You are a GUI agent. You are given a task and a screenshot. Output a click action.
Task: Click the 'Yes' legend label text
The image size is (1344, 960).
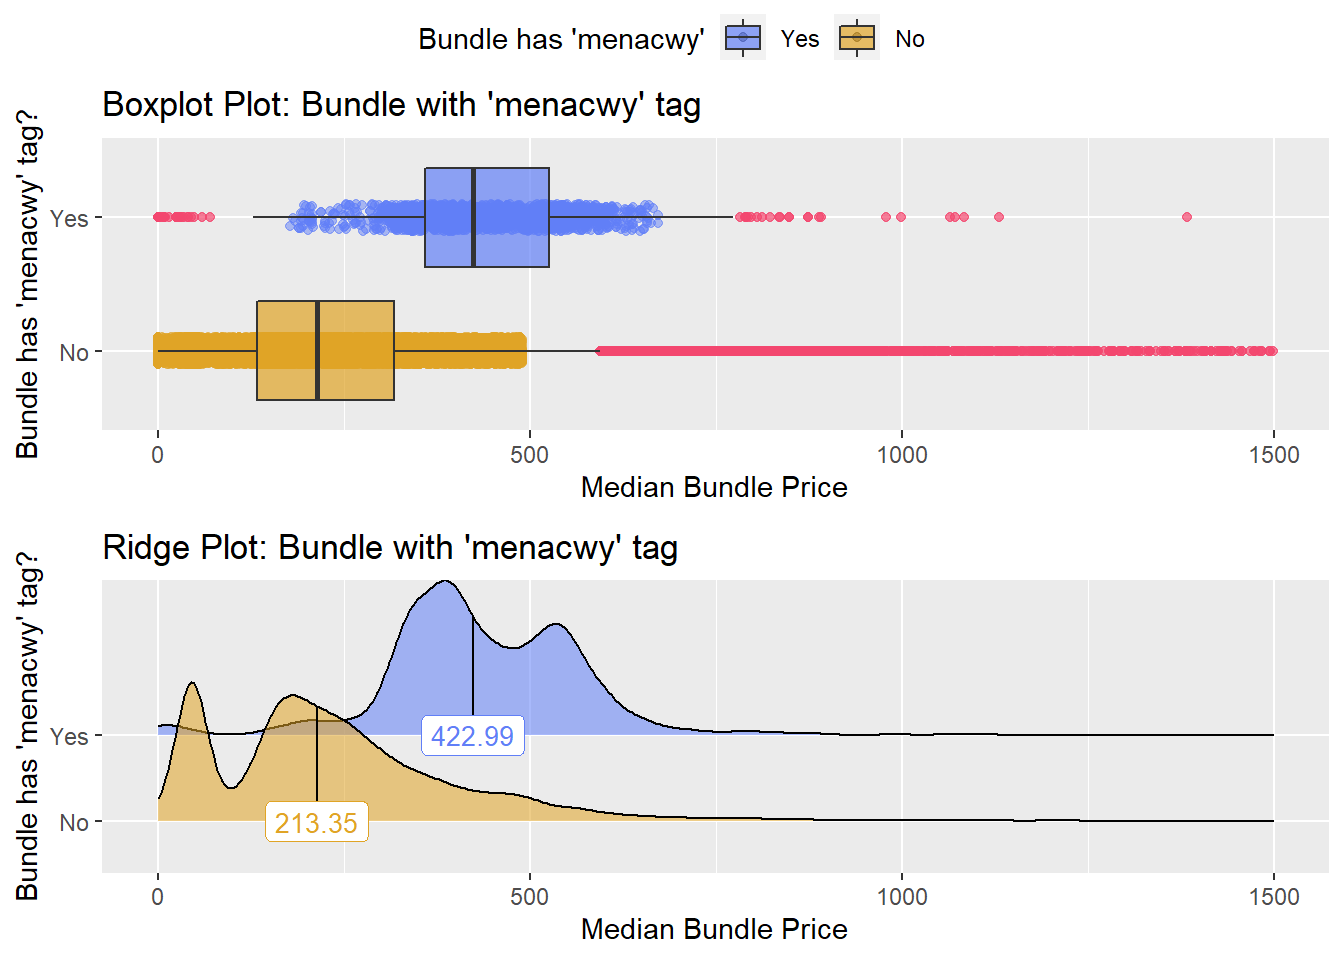(x=800, y=39)
